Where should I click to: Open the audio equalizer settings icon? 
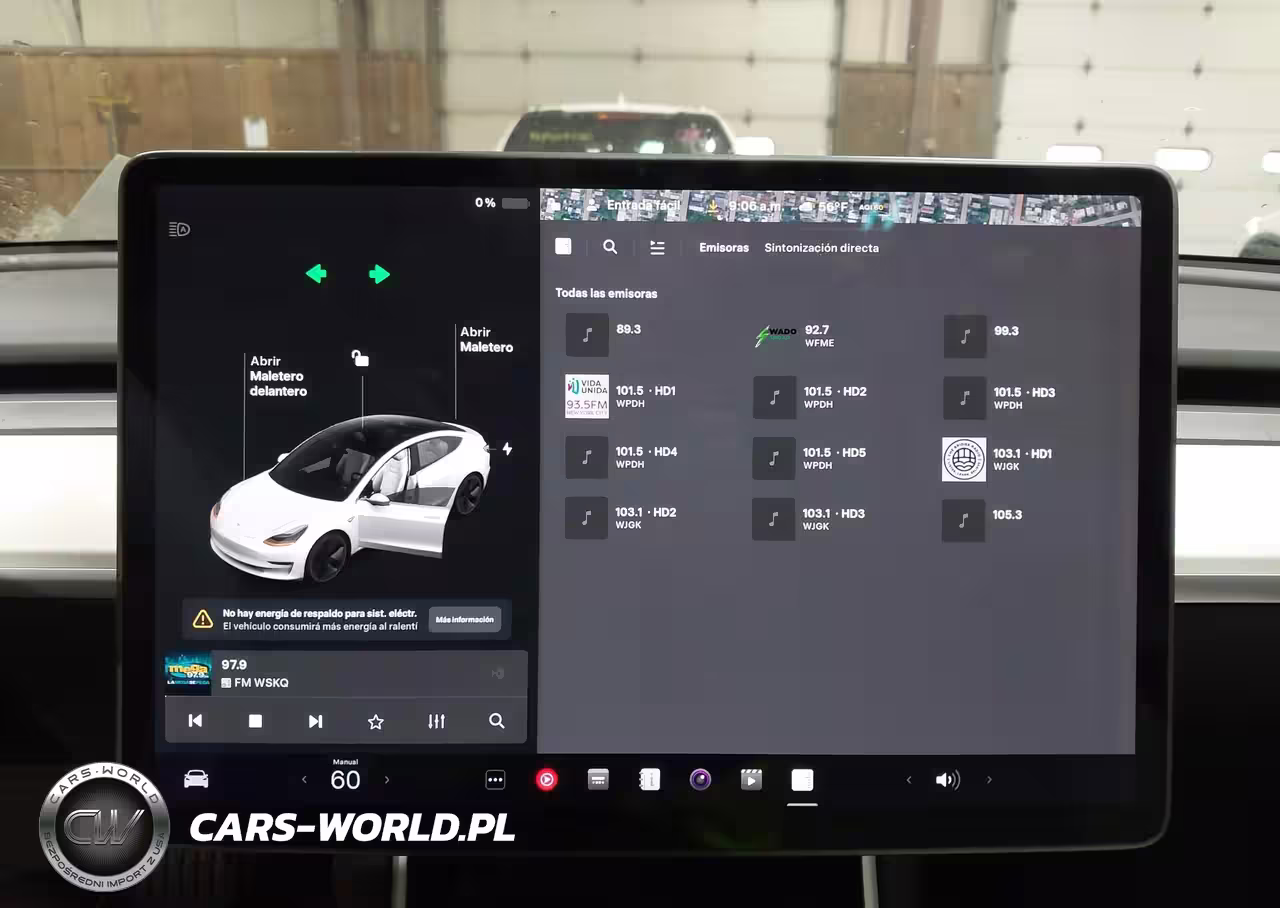pyautogui.click(x=436, y=721)
